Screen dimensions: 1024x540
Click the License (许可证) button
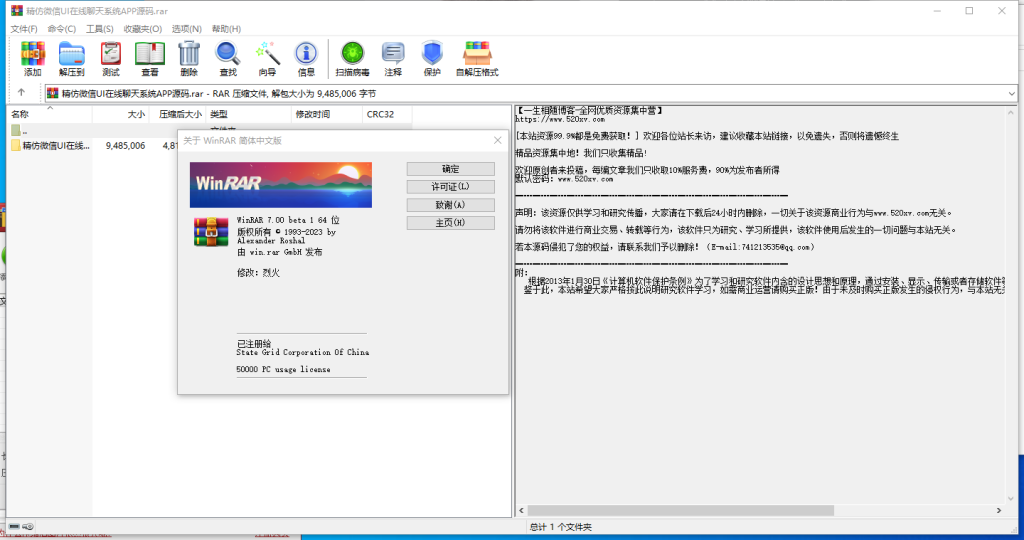pyautogui.click(x=451, y=187)
